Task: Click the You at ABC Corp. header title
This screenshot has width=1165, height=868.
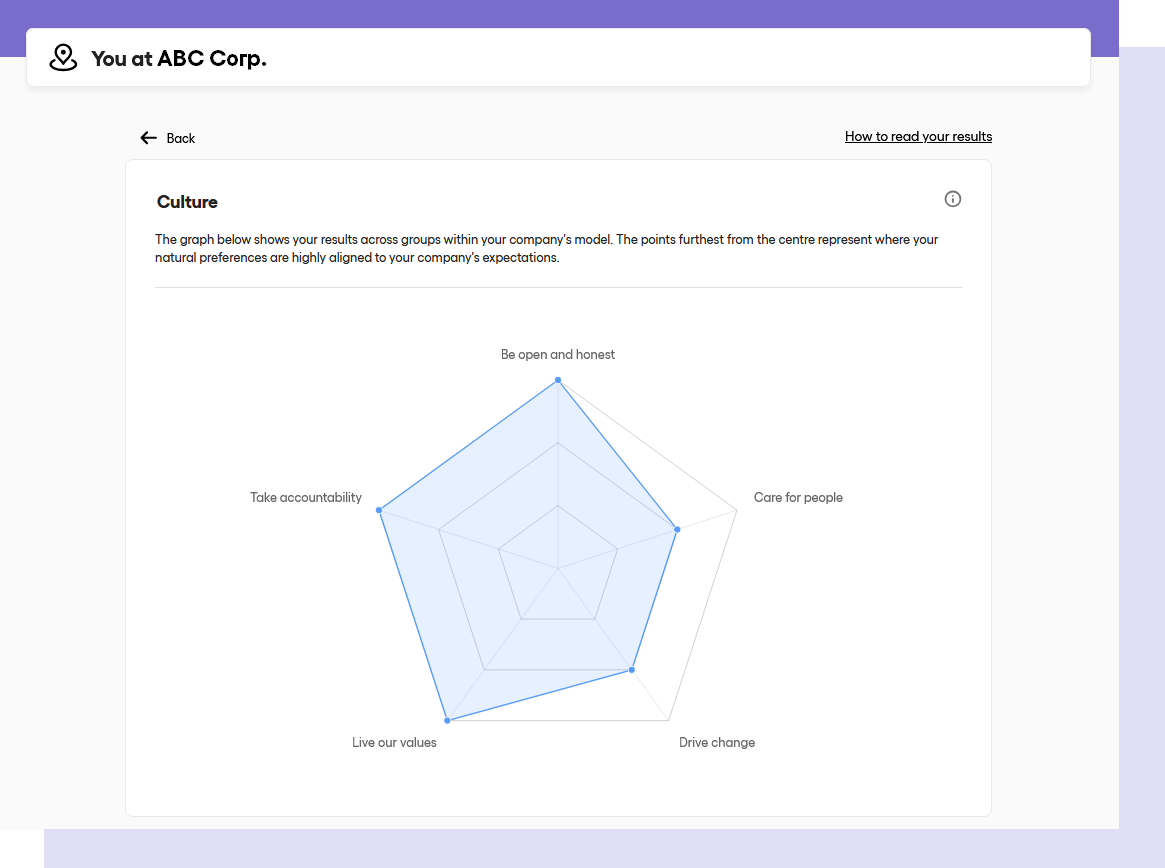Action: point(179,59)
